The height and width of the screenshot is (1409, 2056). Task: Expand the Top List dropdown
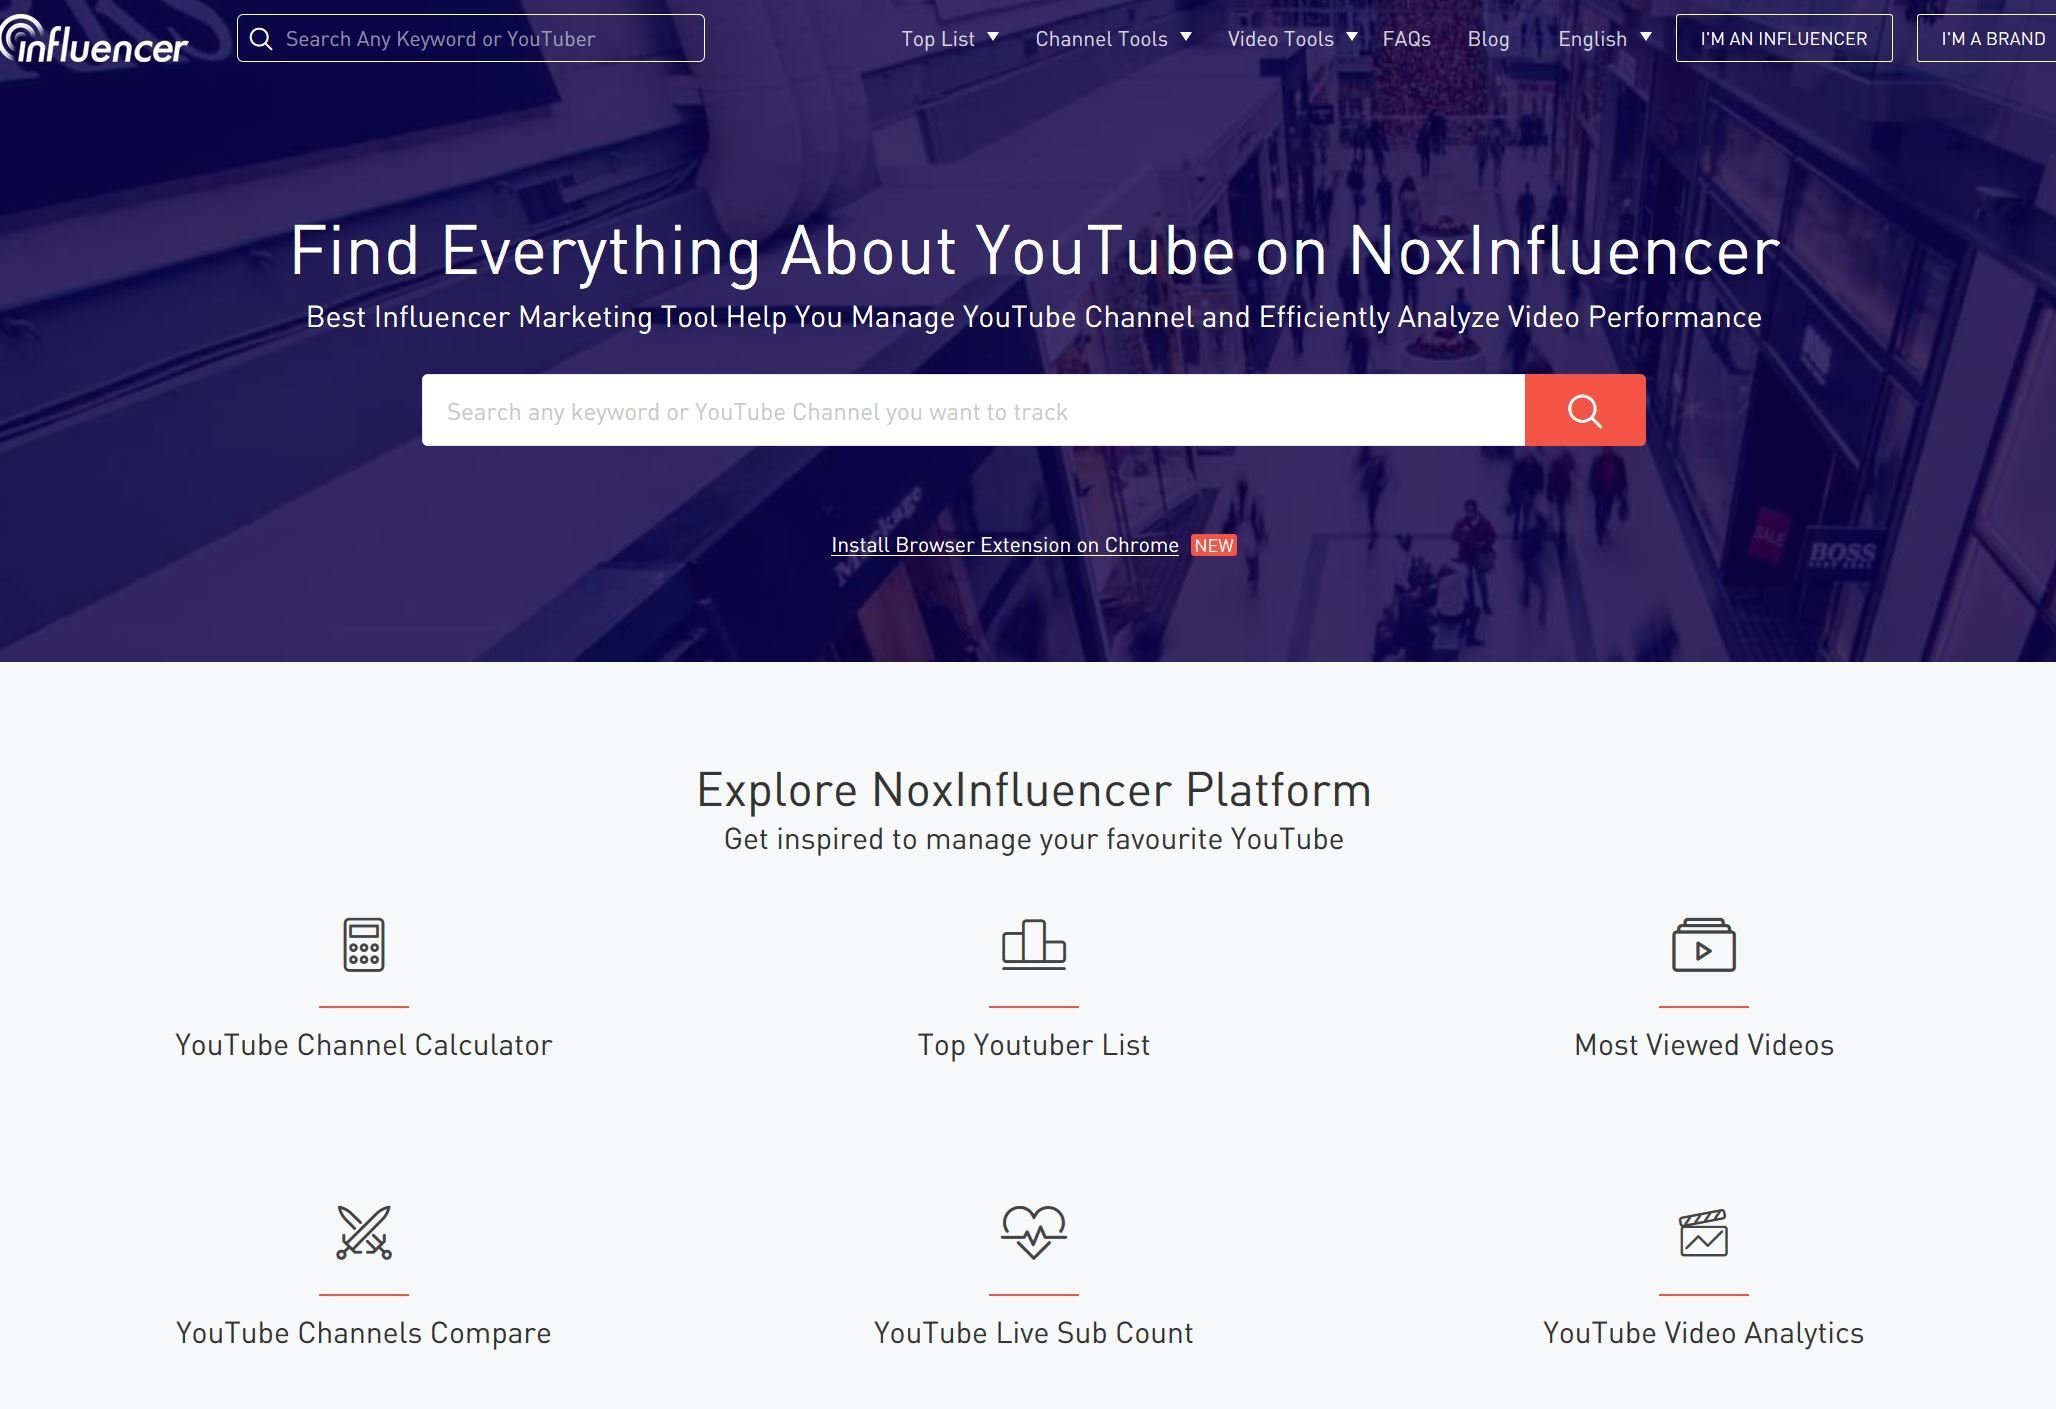click(949, 39)
